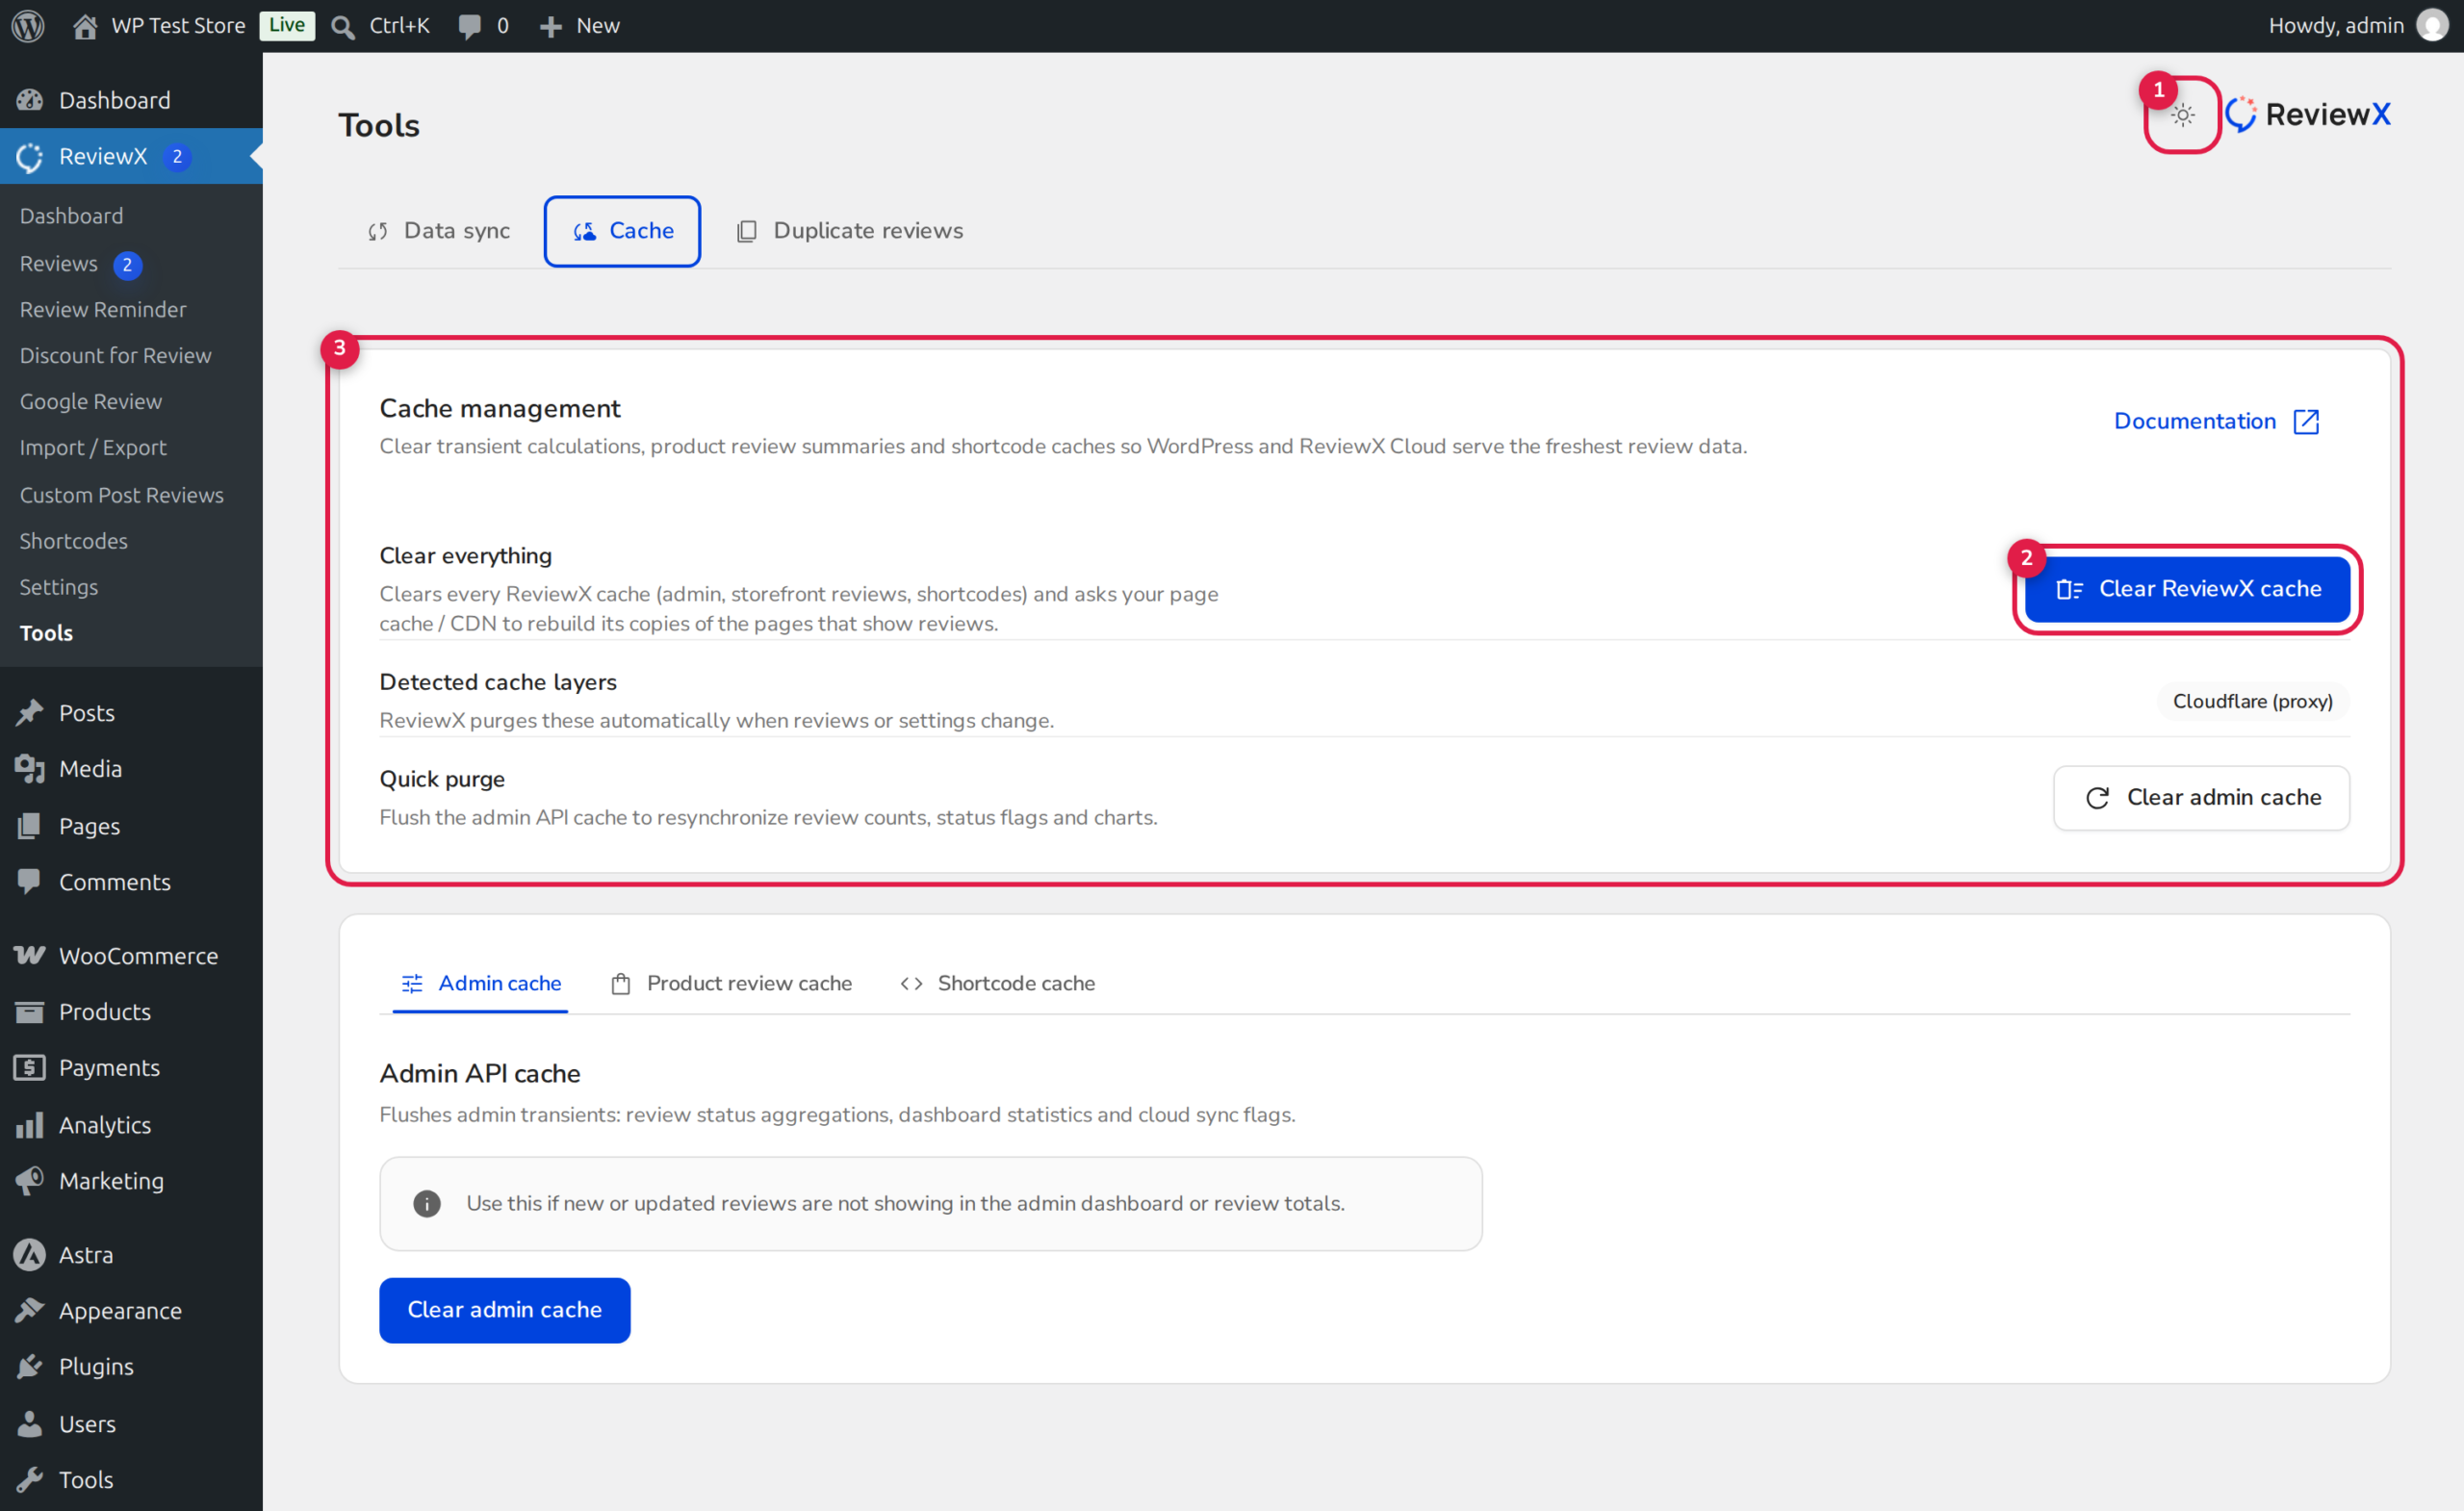Viewport: 2464px width, 1511px height.
Task: Go to Custom Post Reviews
Action: coord(121,495)
